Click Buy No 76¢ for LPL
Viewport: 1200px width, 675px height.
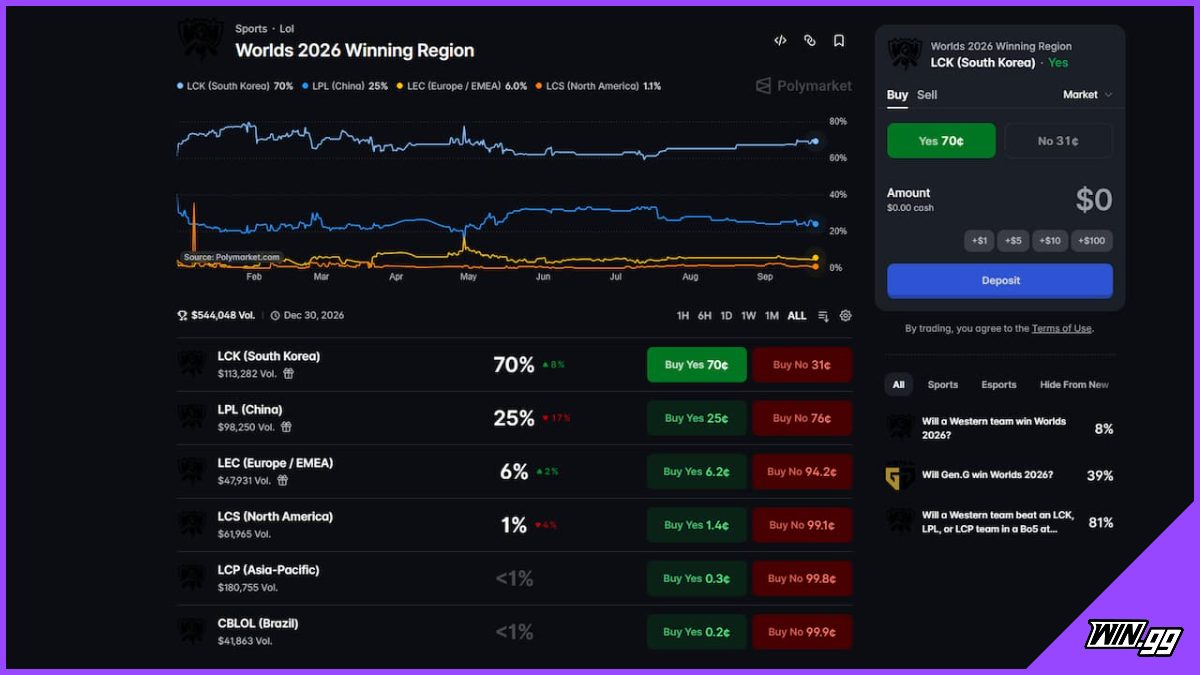click(x=802, y=418)
